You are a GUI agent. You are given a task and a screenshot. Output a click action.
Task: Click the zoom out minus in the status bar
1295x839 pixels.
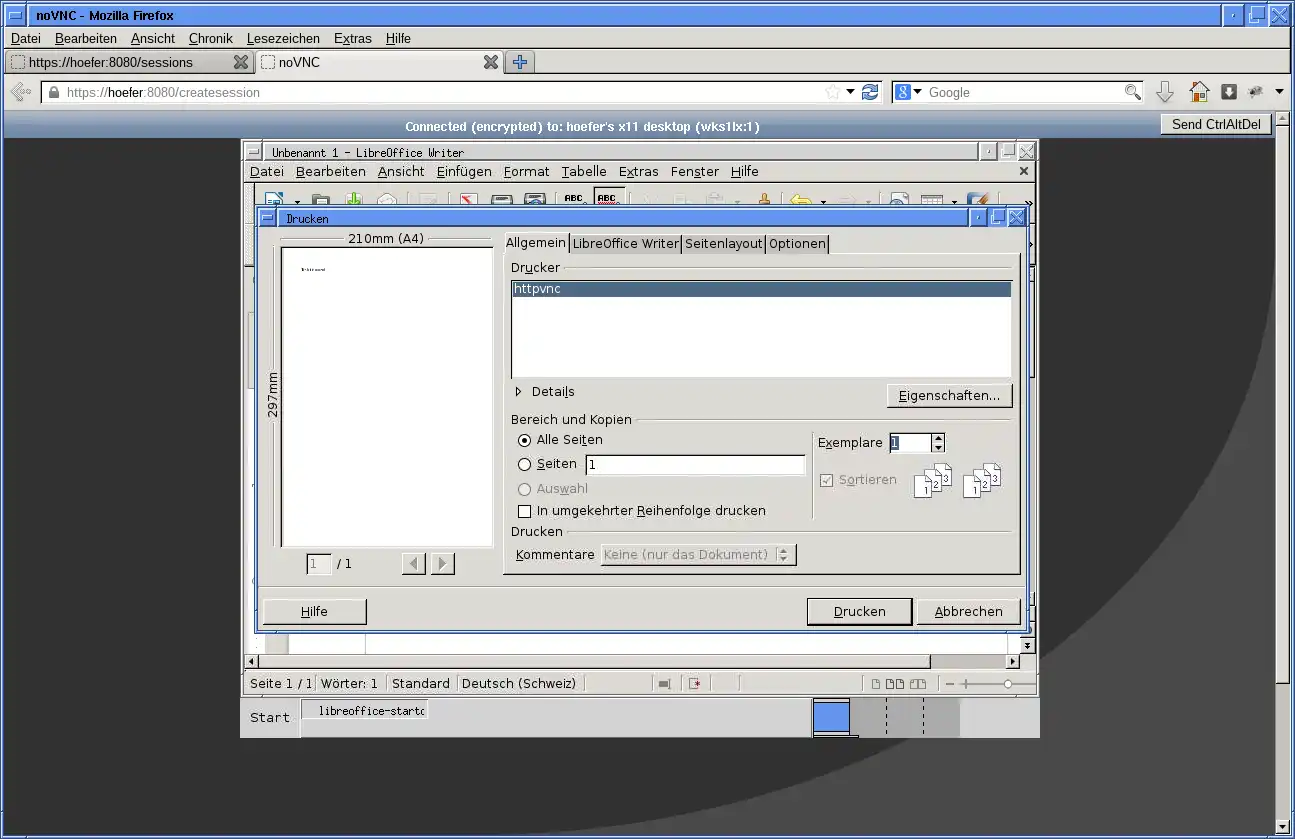[x=950, y=684]
